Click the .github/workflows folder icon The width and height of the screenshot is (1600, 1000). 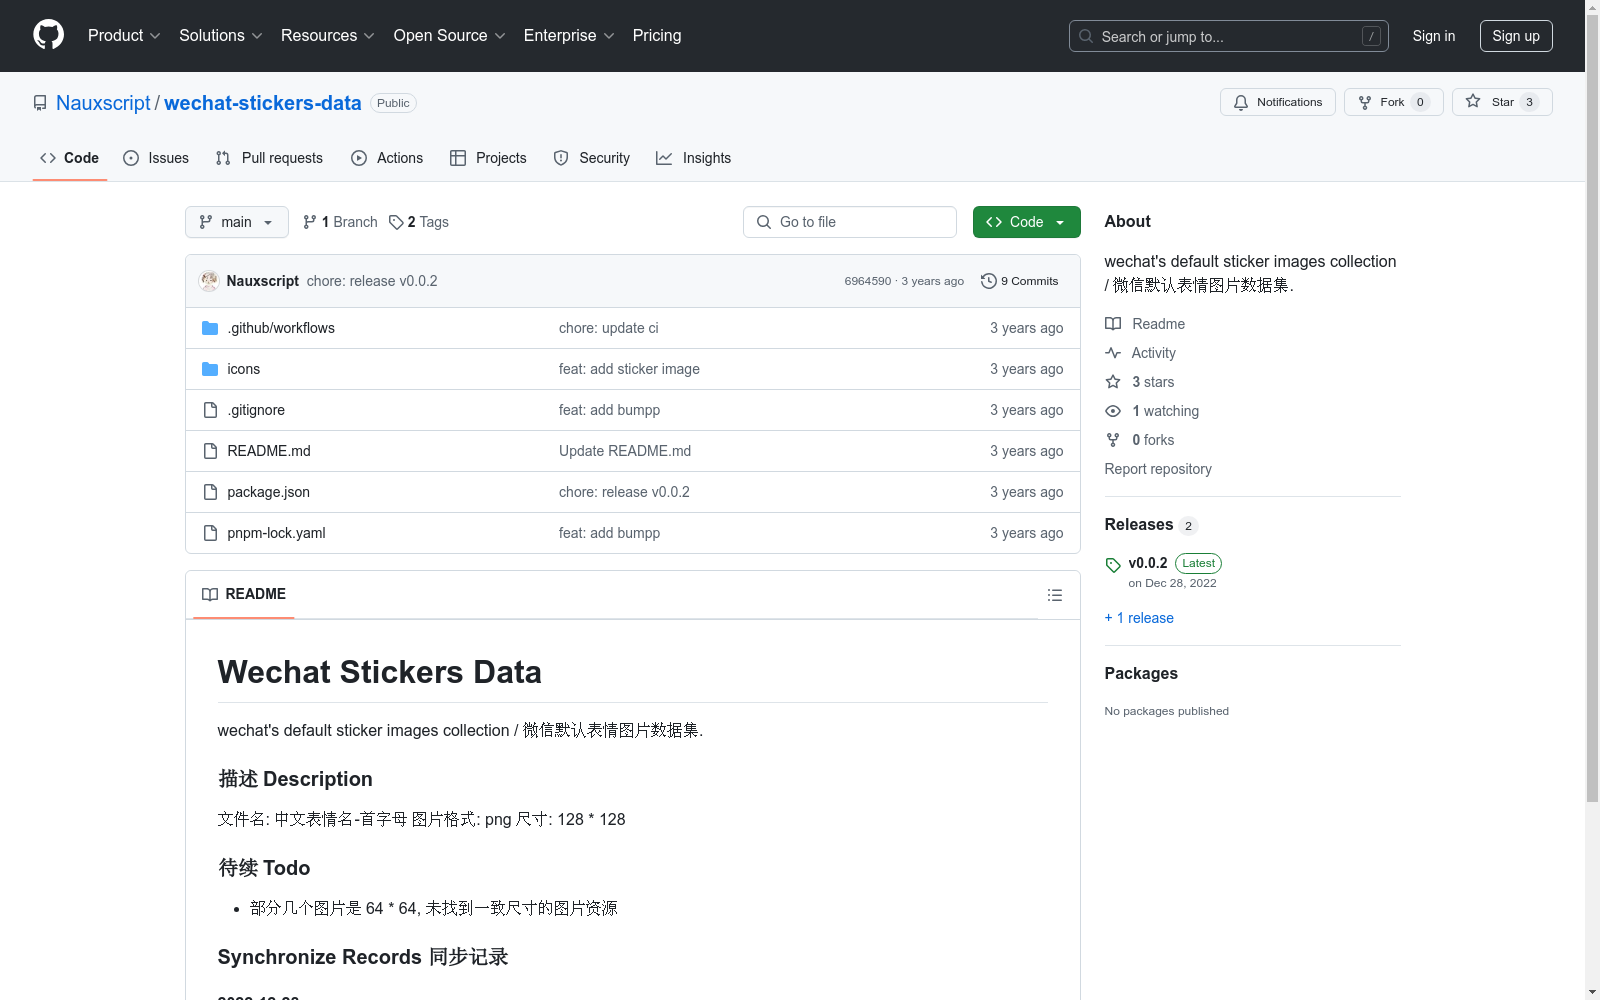click(210, 328)
